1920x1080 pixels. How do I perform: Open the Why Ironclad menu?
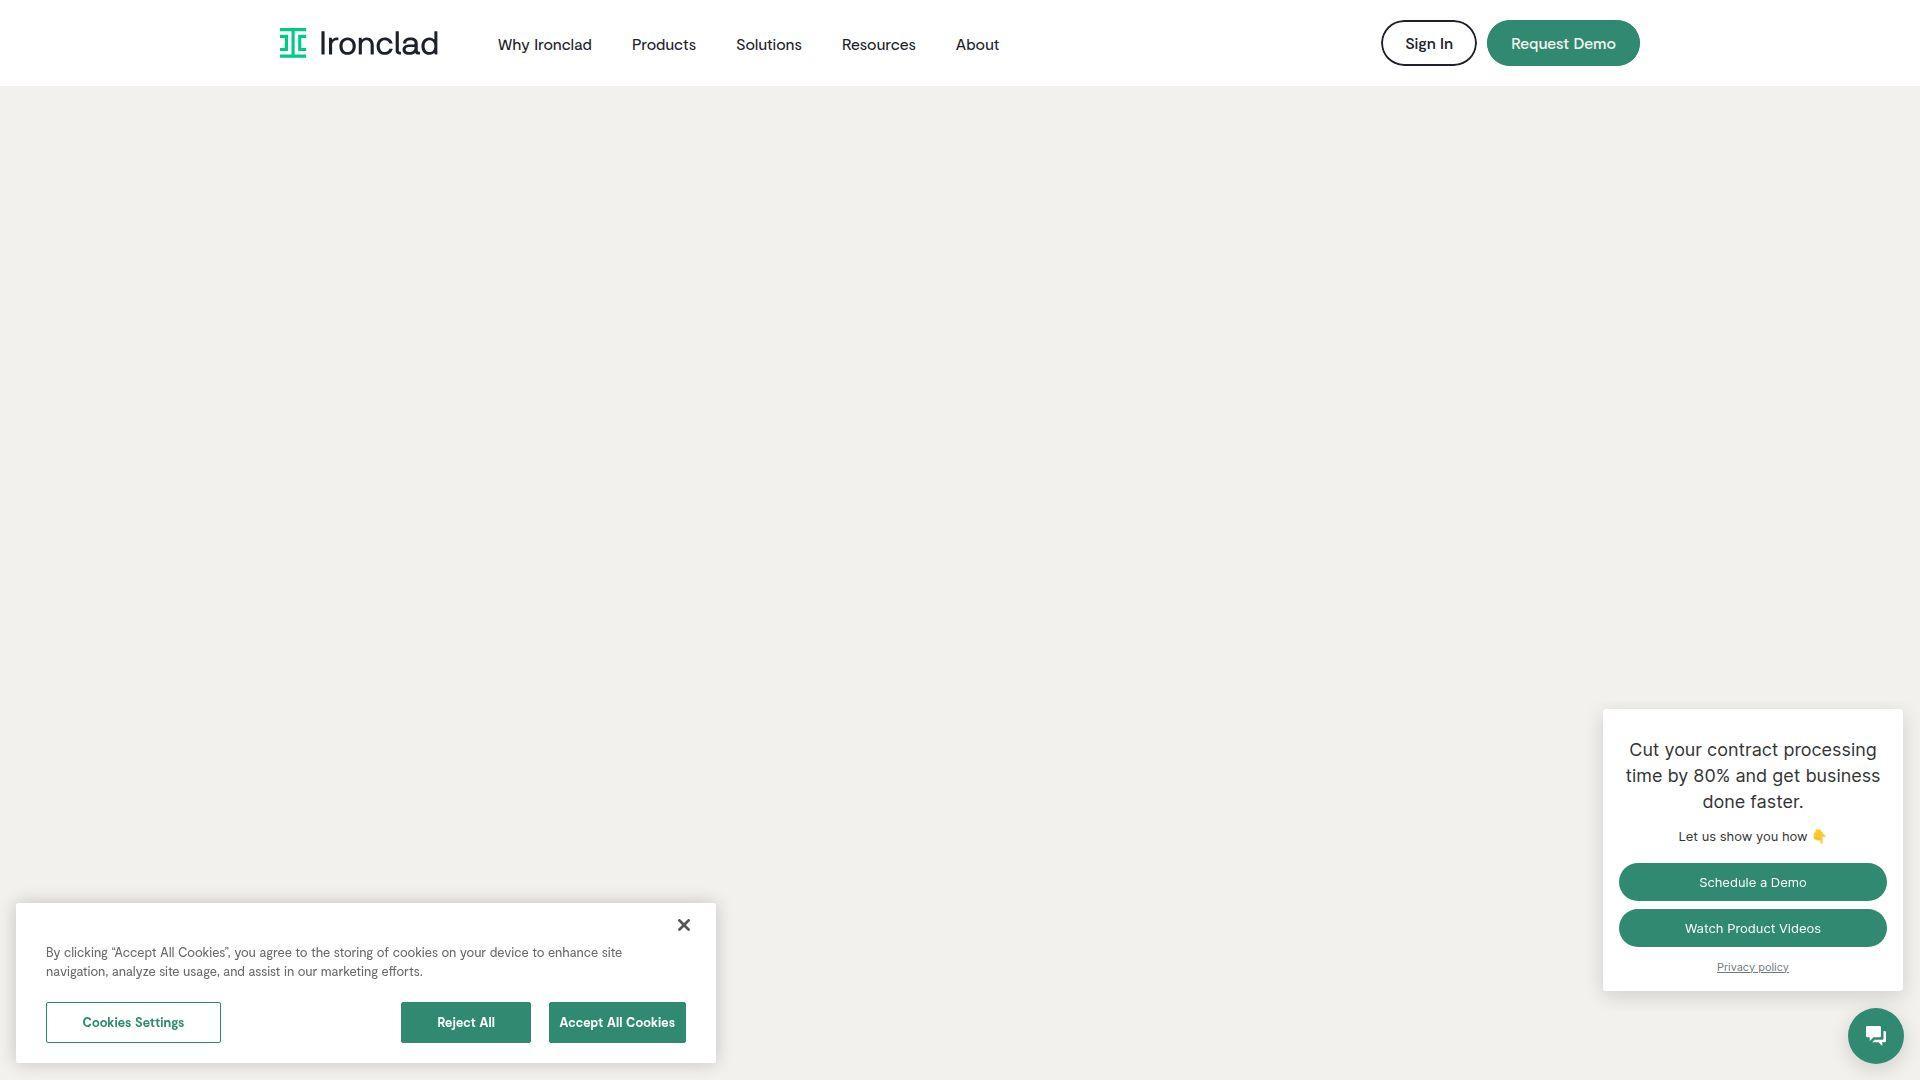tap(544, 45)
